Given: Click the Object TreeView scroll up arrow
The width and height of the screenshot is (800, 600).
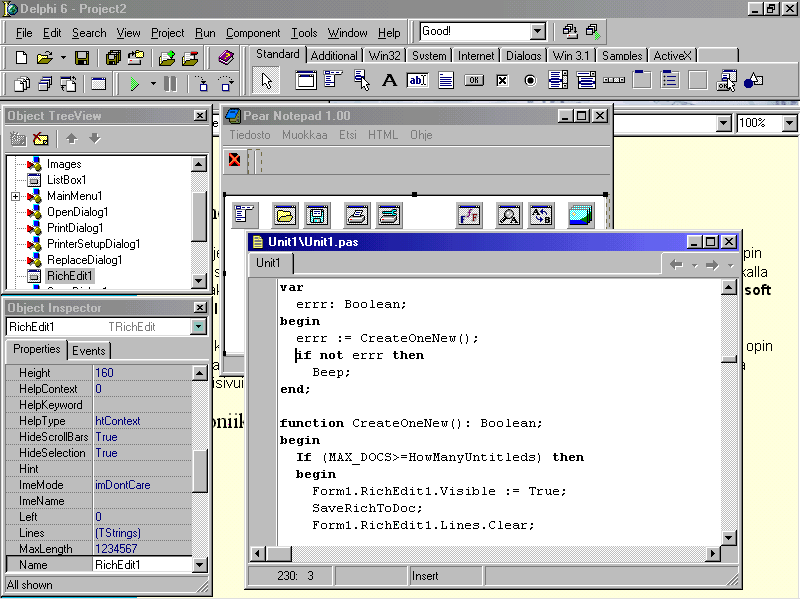Looking at the screenshot, I should [199, 164].
